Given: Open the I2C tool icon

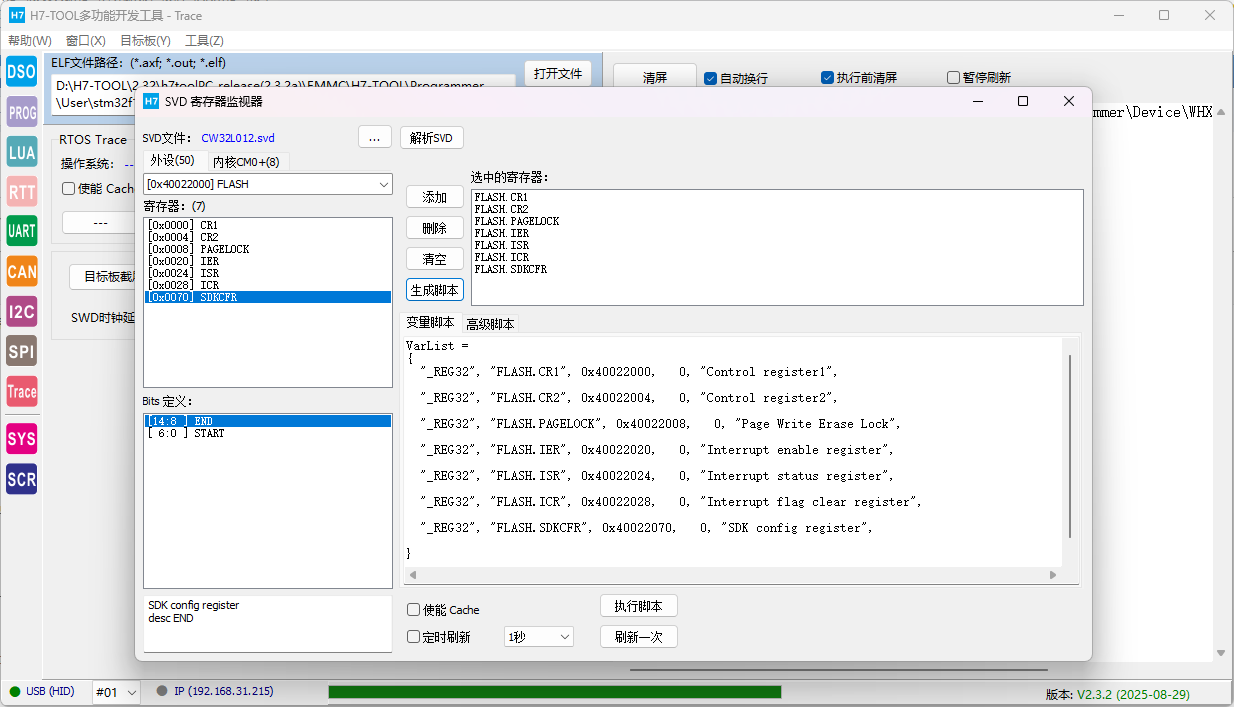Looking at the screenshot, I should pos(22,312).
